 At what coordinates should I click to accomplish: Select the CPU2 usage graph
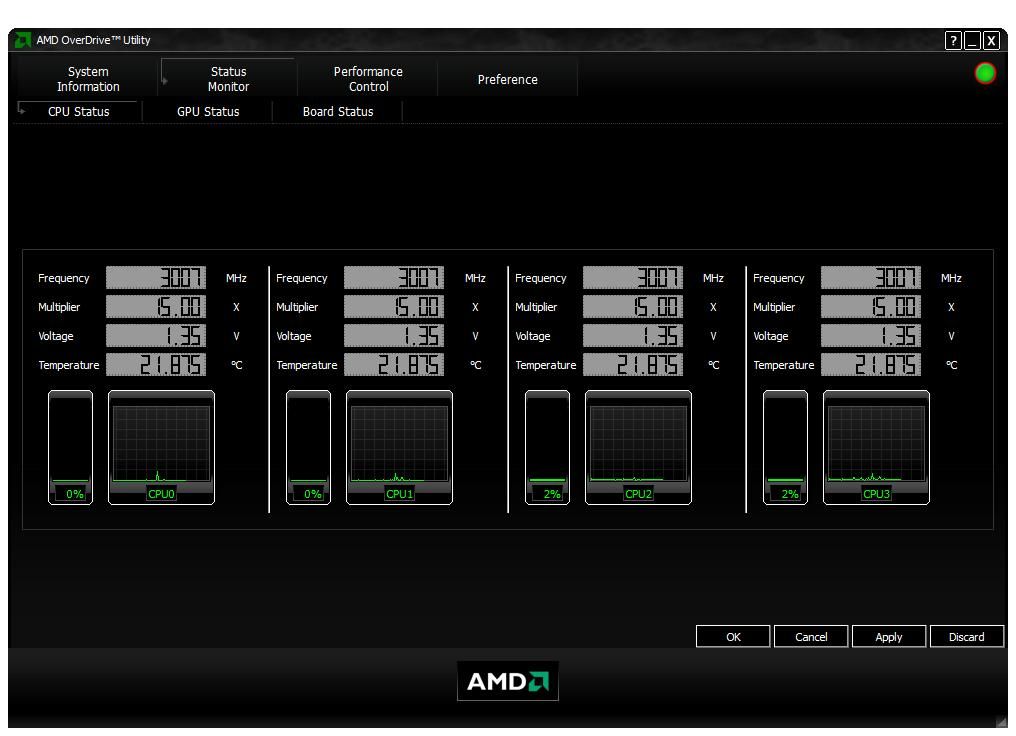tap(638, 447)
